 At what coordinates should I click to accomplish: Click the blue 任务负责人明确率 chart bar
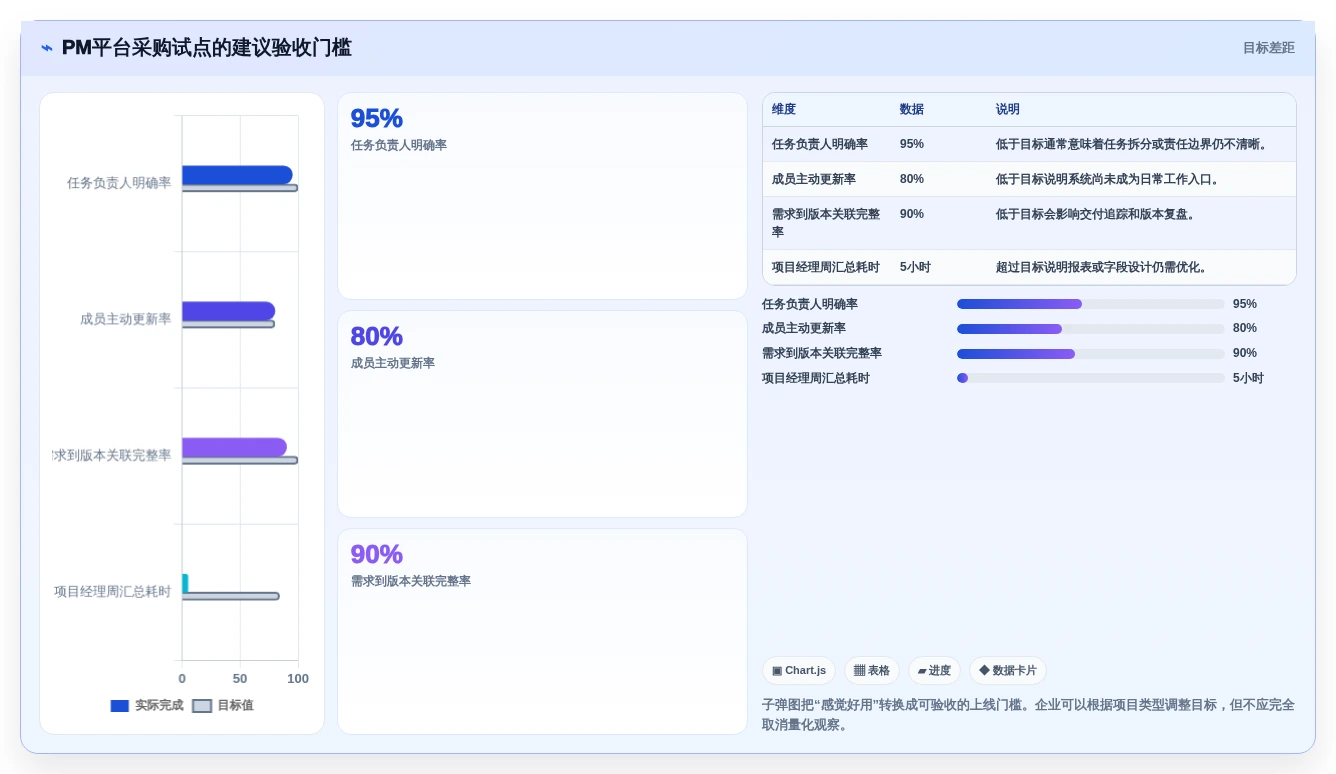pyautogui.click(x=237, y=175)
